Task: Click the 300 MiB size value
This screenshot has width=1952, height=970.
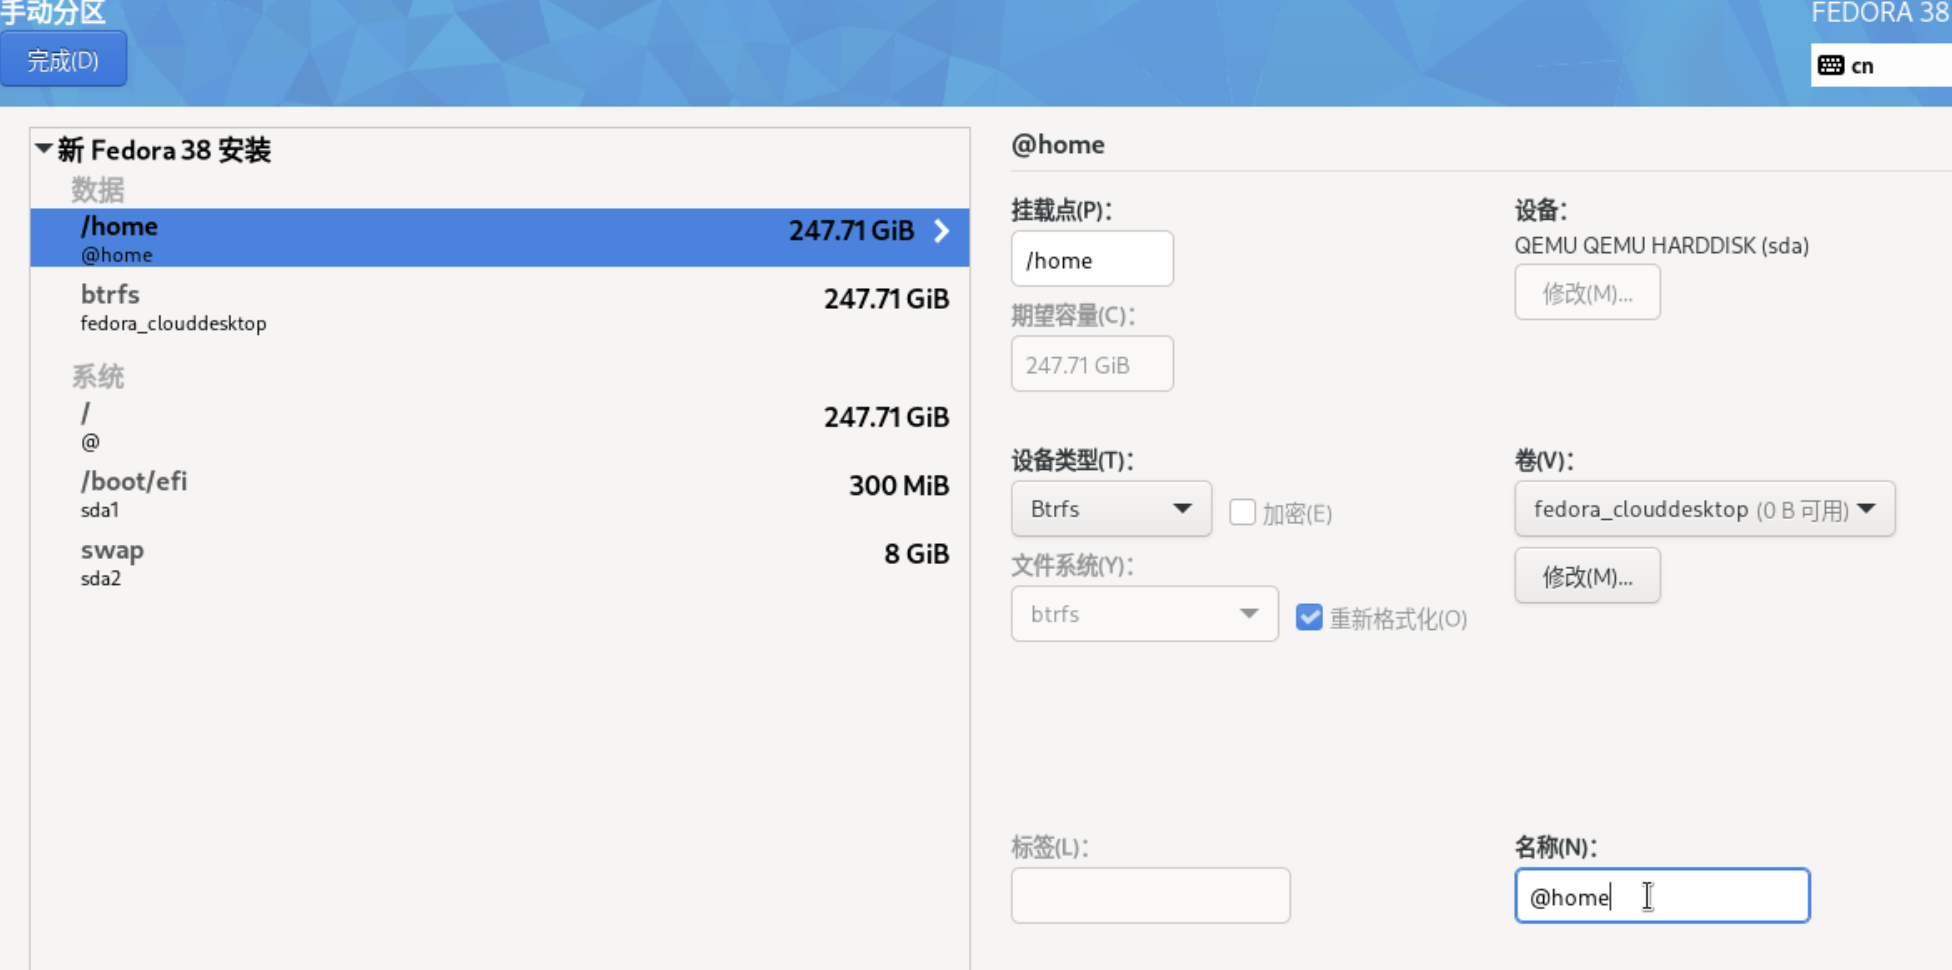Action: pyautogui.click(x=899, y=486)
